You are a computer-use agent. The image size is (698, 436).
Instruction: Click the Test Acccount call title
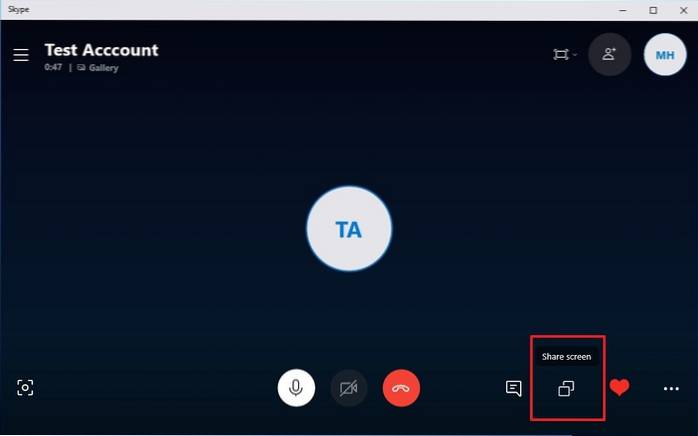coord(101,50)
